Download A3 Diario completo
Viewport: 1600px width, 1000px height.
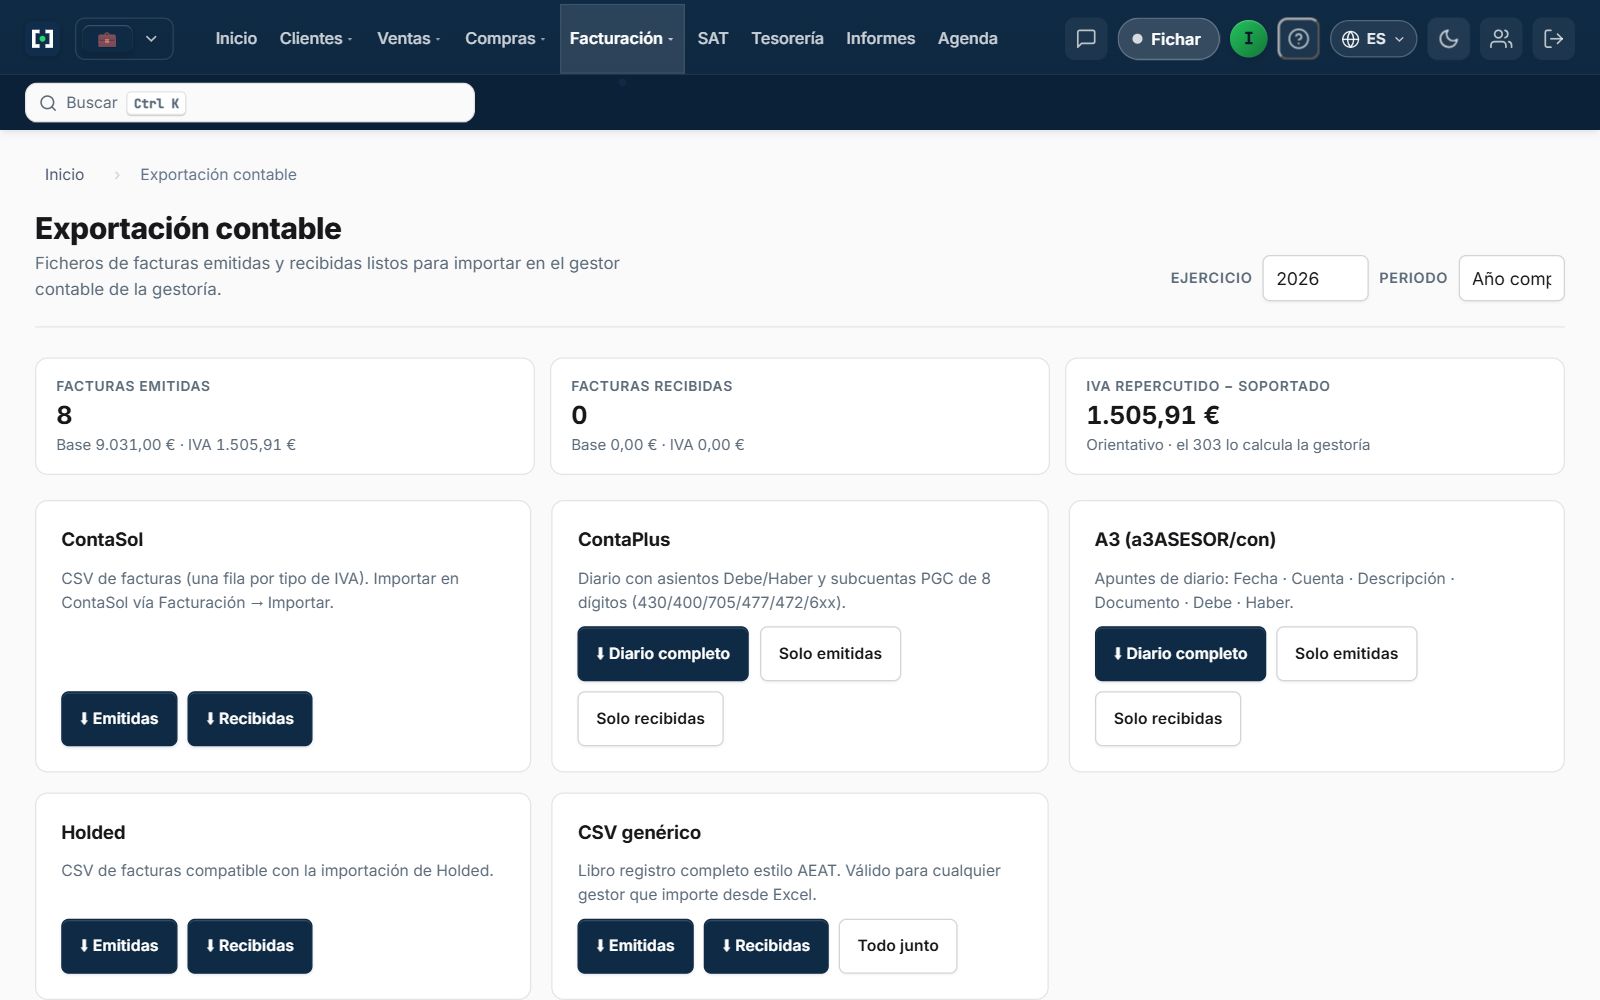coord(1180,653)
